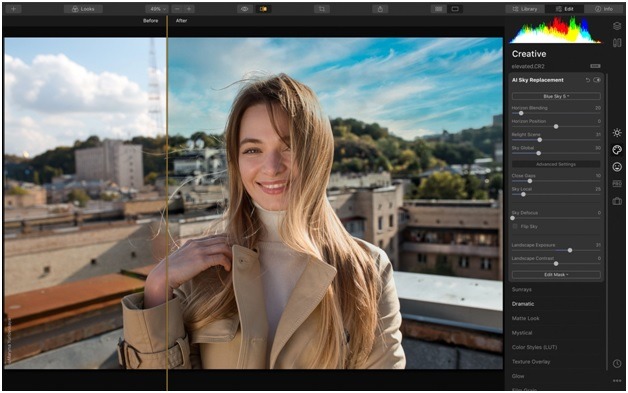Switch to the Info tab
Image resolution: width=628 pixels, height=393 pixels.
pos(604,9)
